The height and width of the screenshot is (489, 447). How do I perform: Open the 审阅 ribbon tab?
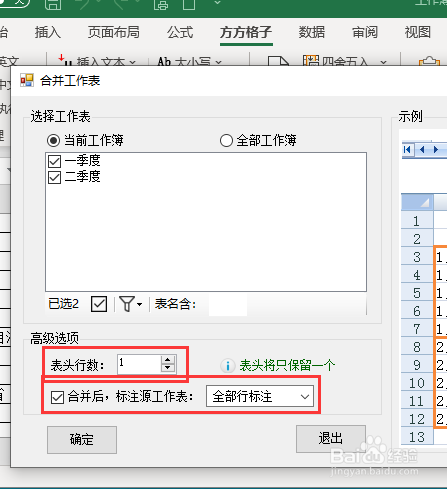pyautogui.click(x=365, y=32)
